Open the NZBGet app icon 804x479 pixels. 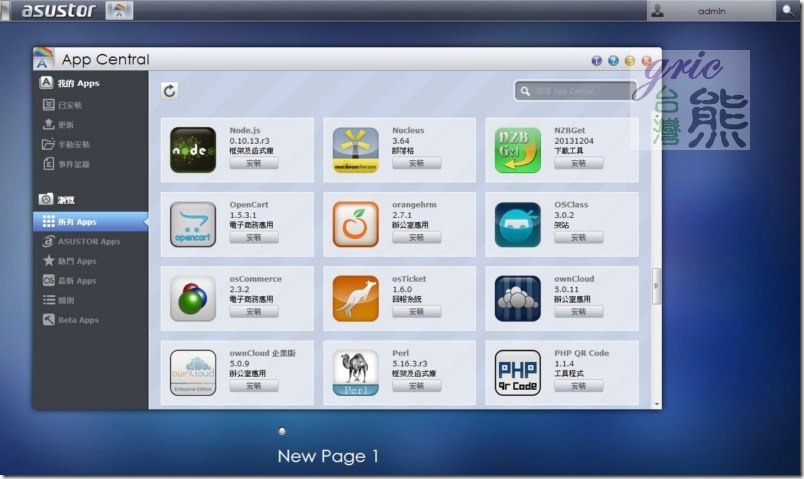click(517, 150)
